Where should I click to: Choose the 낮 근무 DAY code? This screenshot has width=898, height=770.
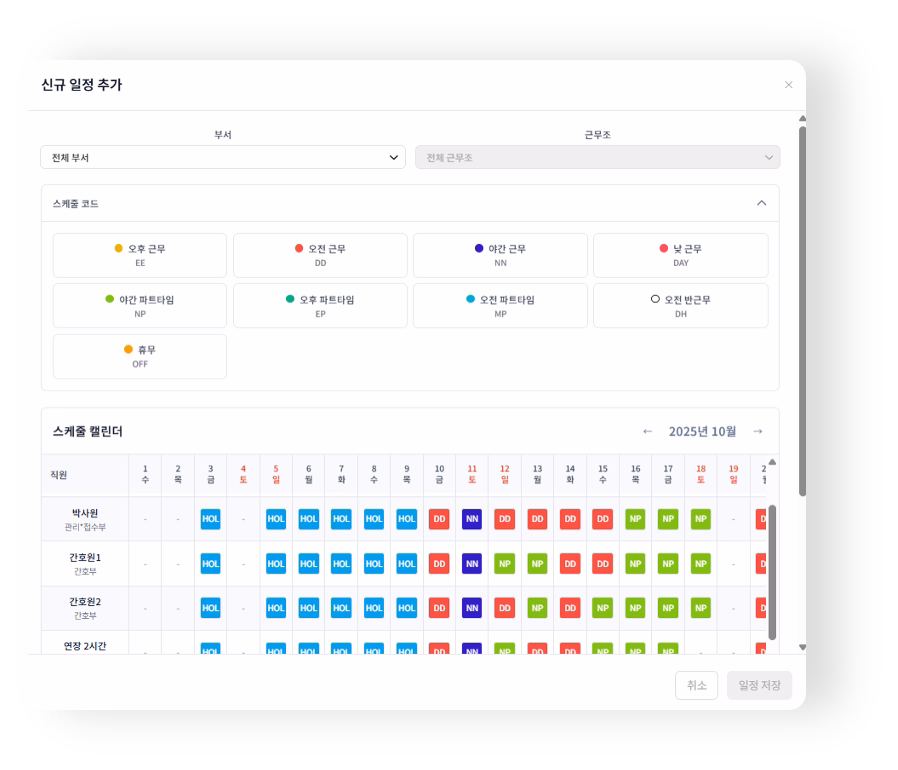click(680, 255)
